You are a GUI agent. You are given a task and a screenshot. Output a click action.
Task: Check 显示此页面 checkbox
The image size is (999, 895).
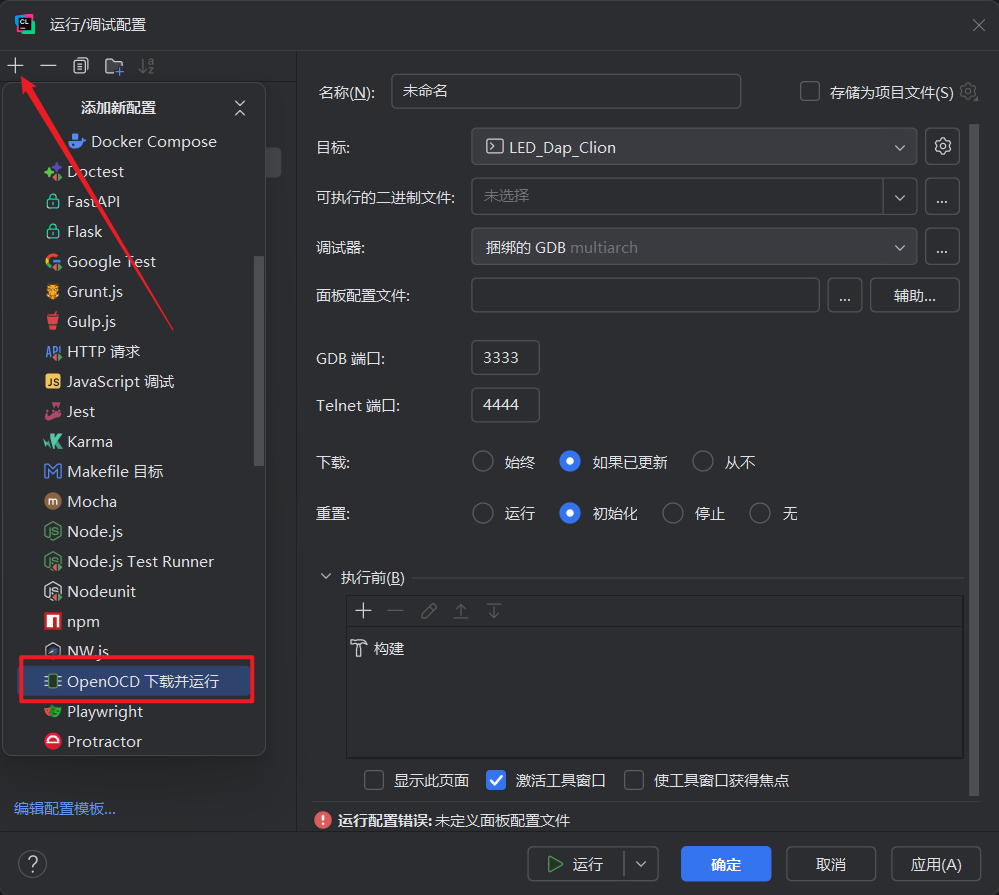click(x=374, y=780)
